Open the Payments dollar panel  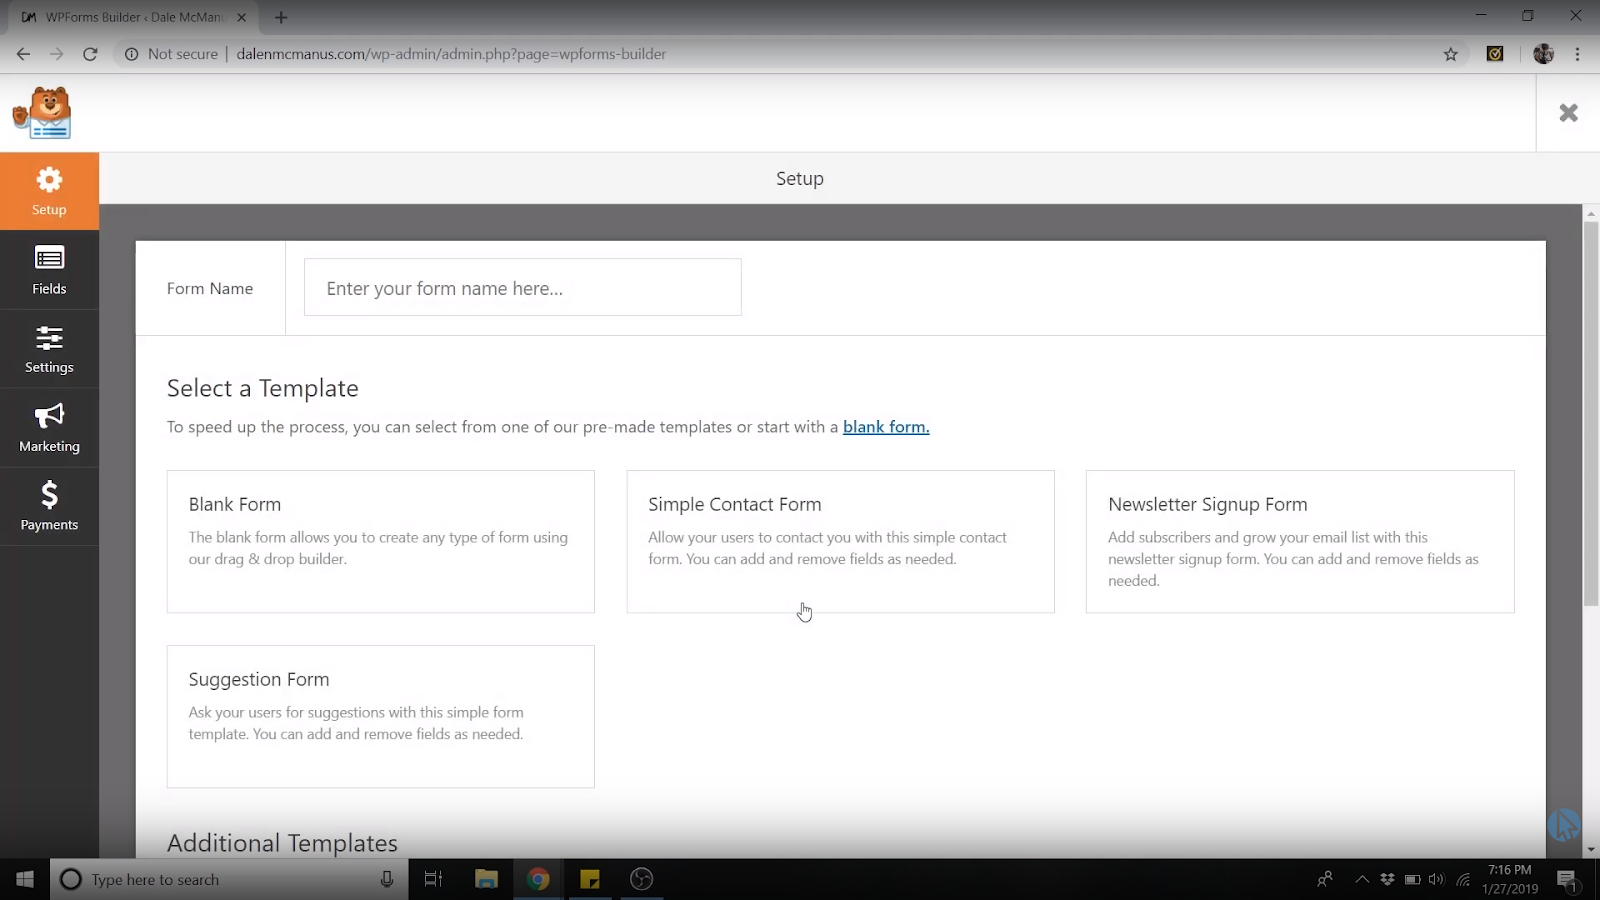pos(49,507)
